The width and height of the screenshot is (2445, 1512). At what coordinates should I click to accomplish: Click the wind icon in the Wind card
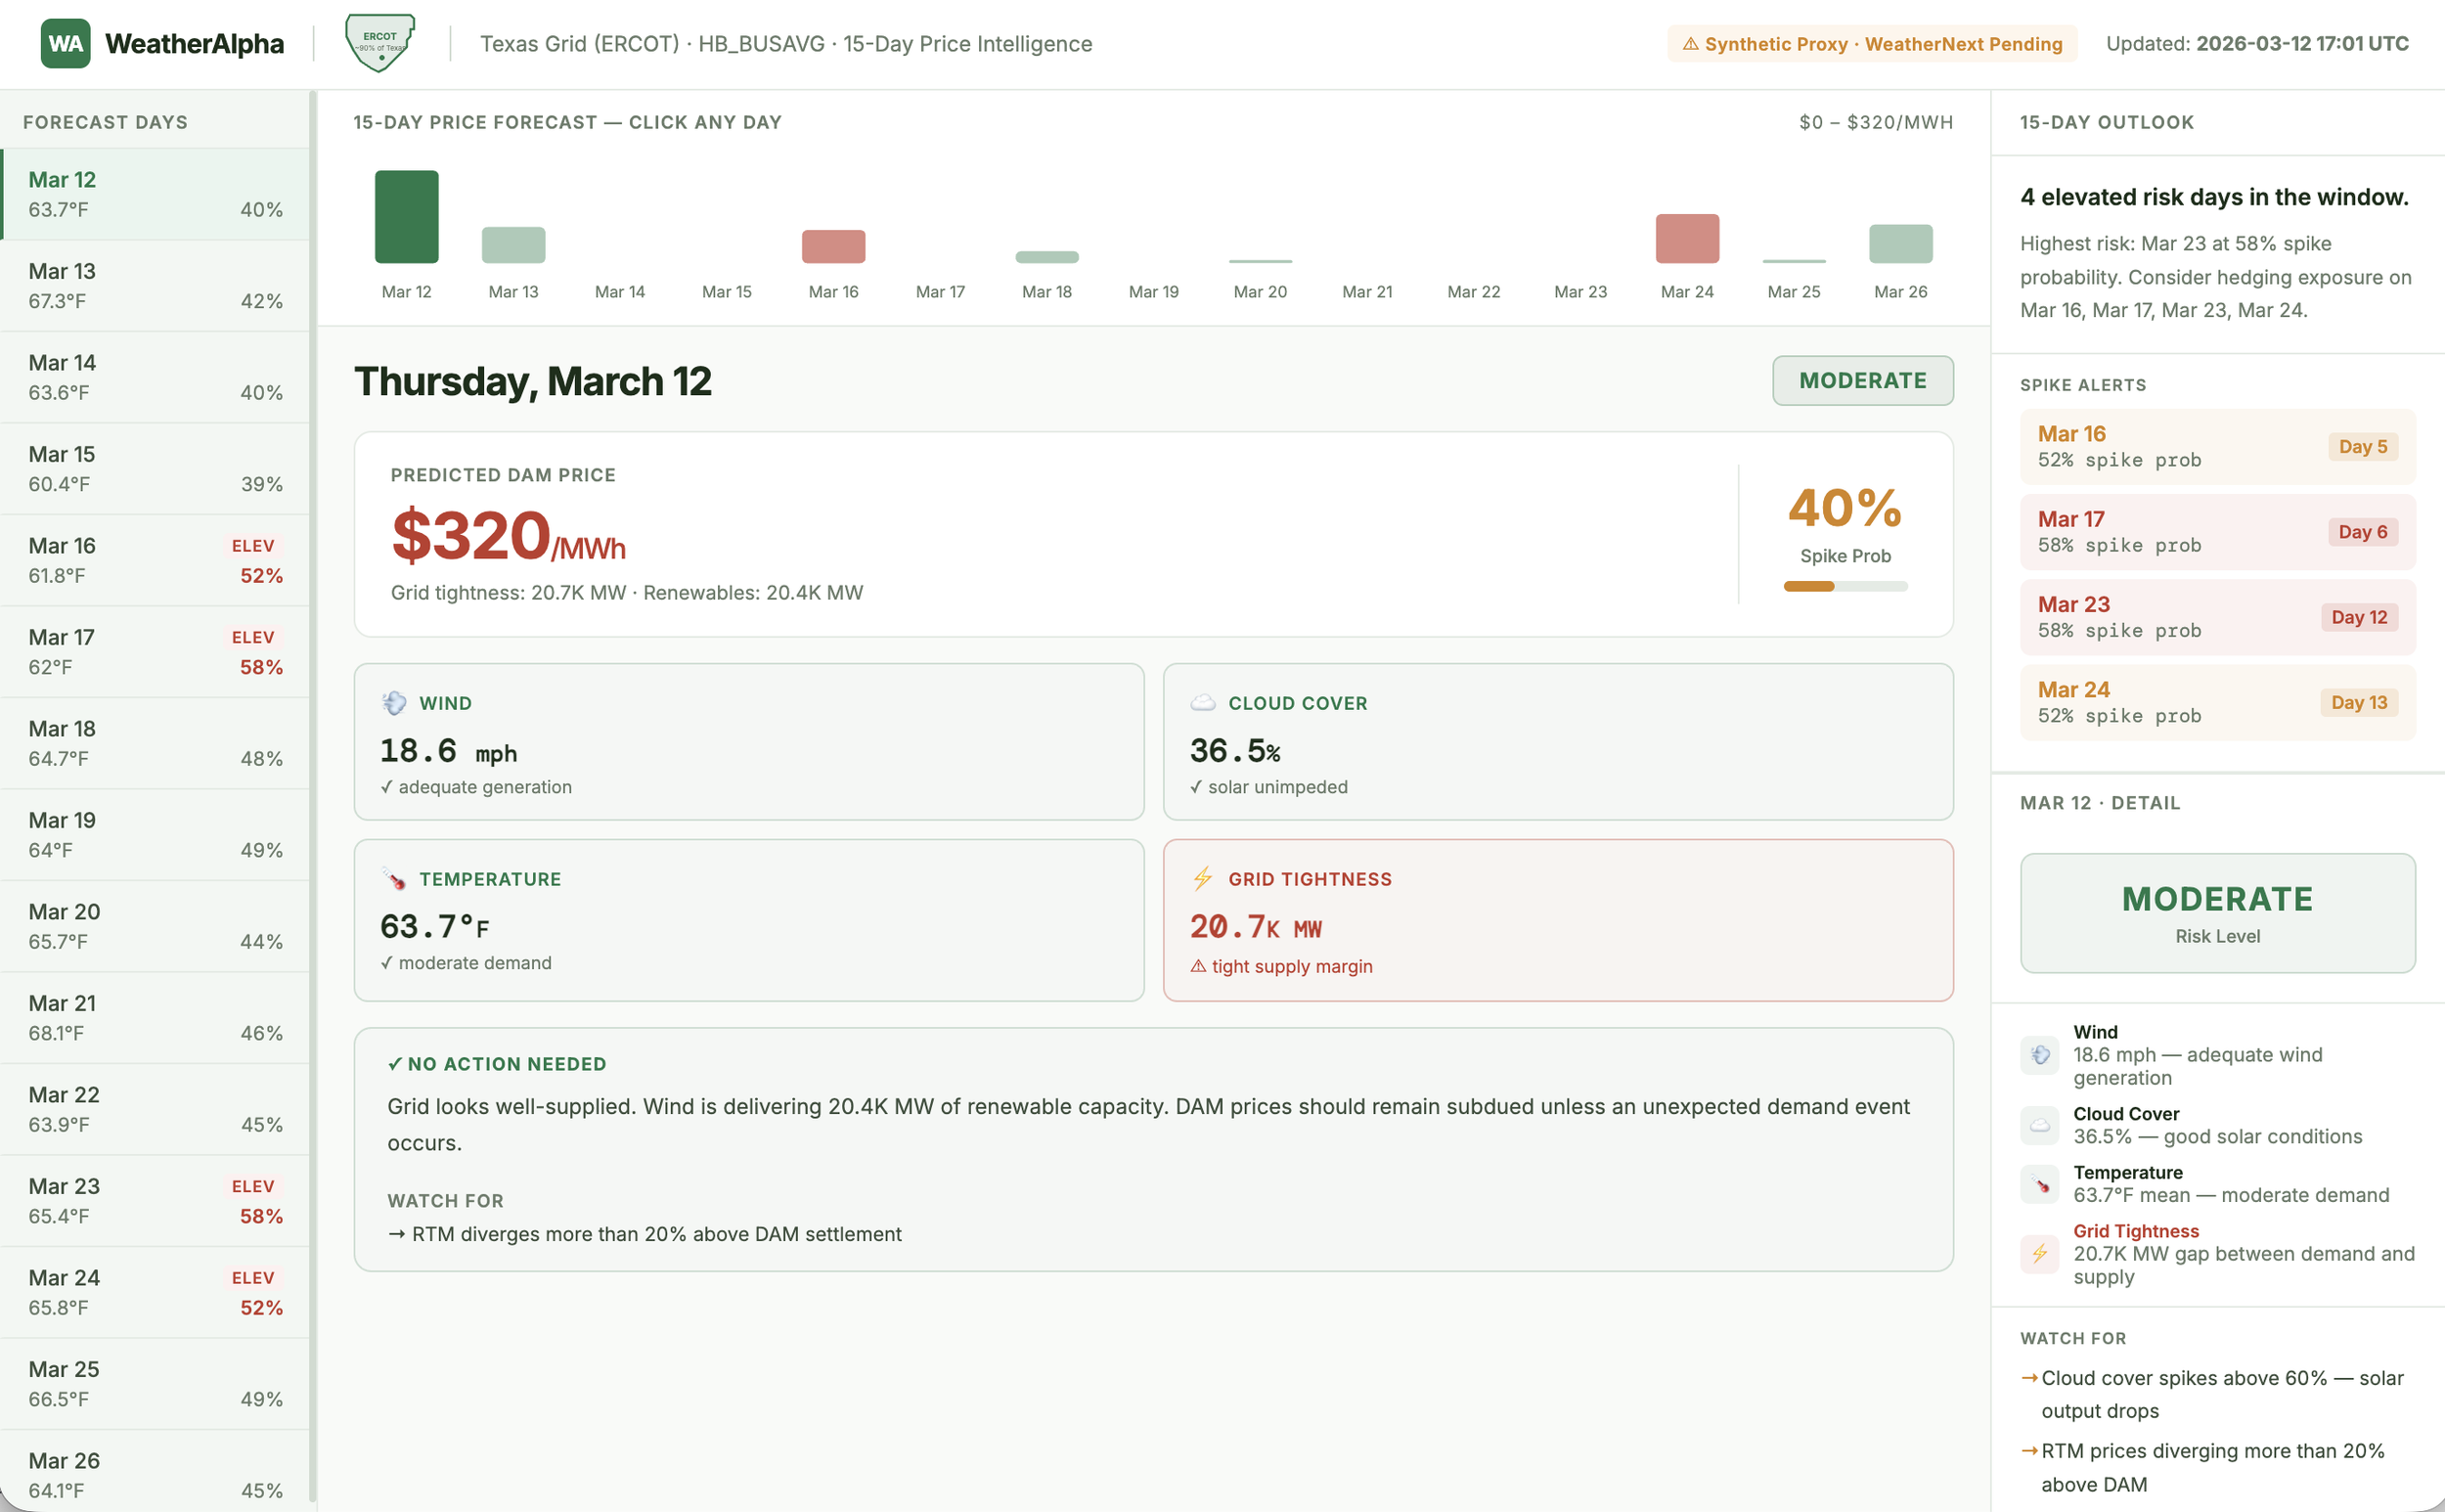point(394,703)
